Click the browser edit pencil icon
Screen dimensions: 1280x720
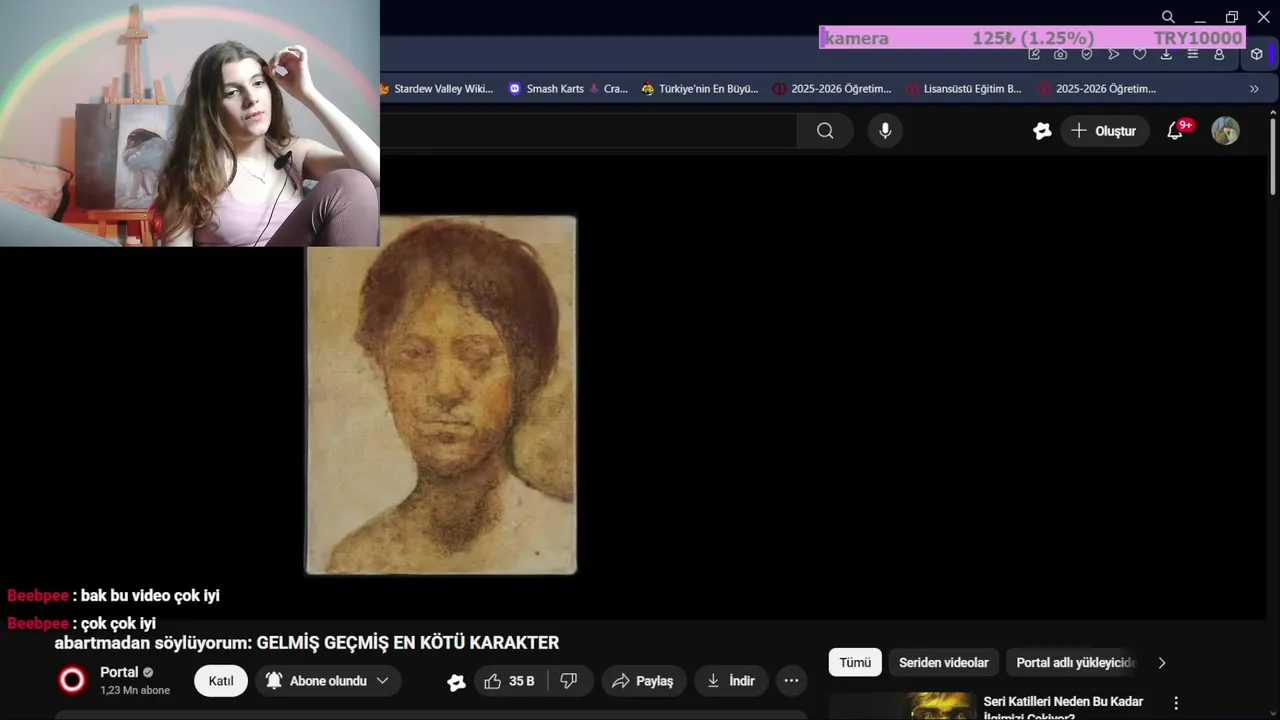pos(1034,55)
